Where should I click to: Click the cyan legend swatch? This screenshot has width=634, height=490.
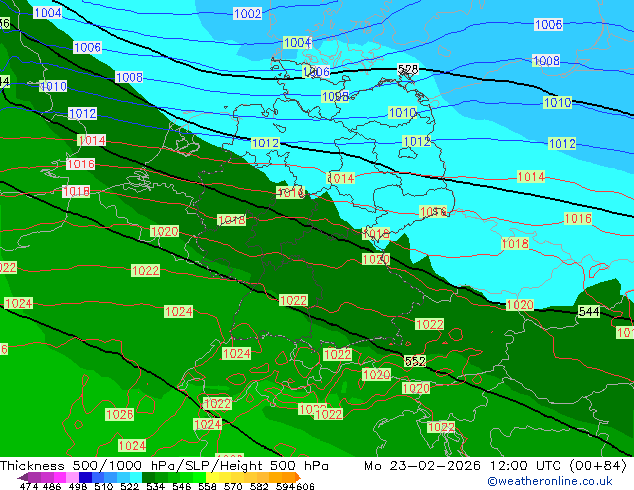[136, 478]
